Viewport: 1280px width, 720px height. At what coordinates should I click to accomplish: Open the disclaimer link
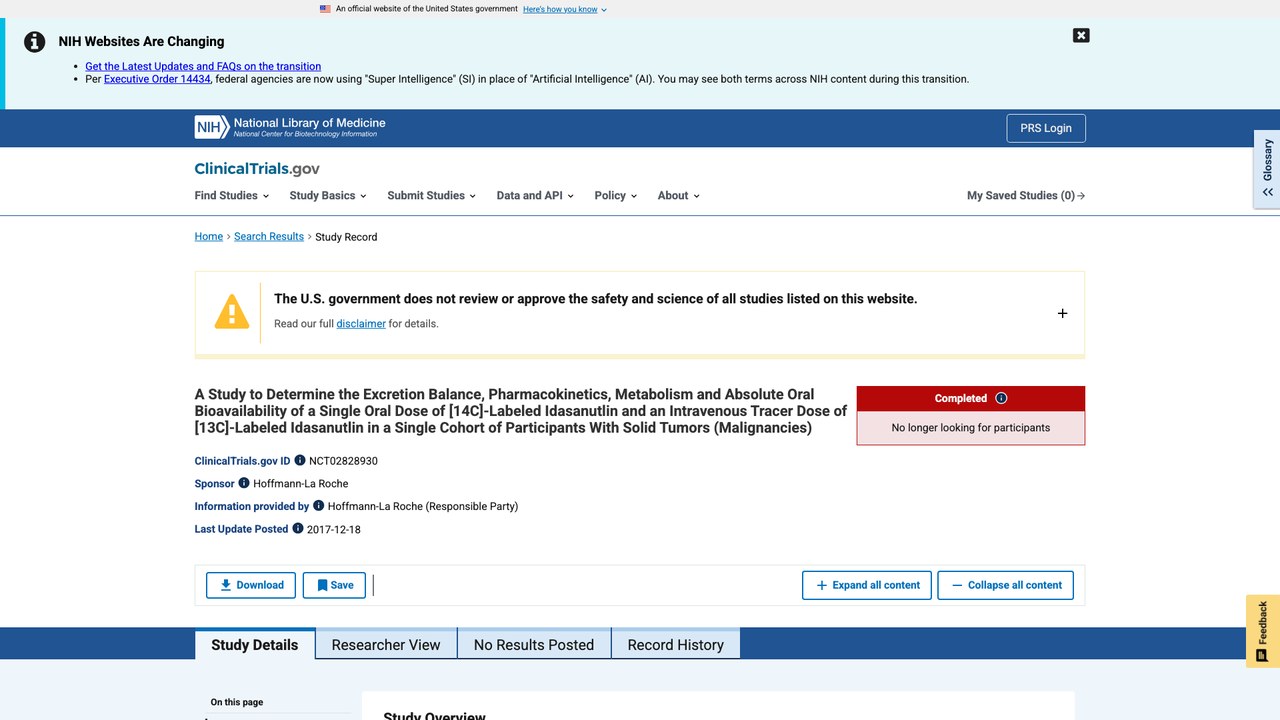pos(361,324)
